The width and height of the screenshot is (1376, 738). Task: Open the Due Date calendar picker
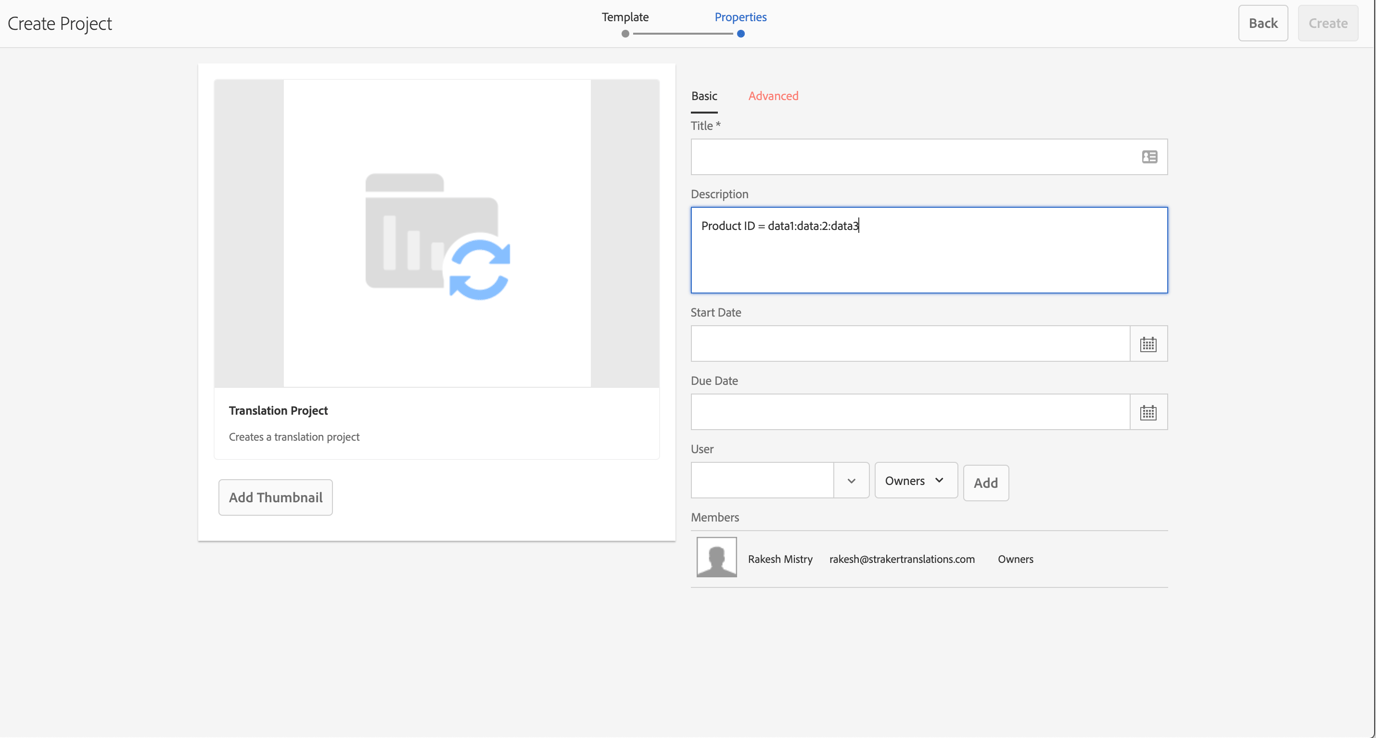(1148, 411)
